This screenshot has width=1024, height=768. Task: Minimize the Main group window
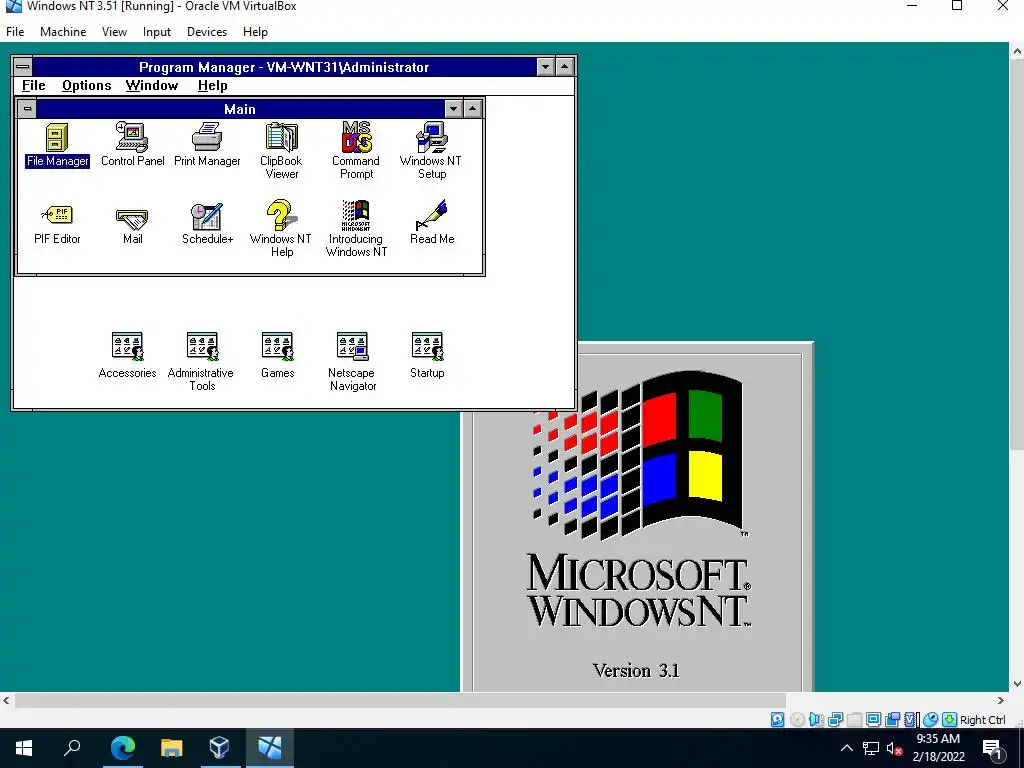click(x=453, y=109)
